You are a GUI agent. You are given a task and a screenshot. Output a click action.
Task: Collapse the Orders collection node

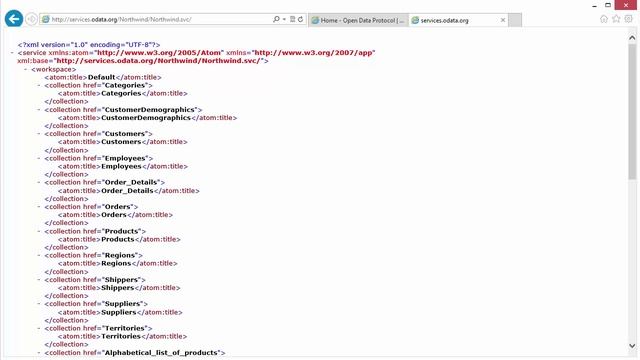pyautogui.click(x=39, y=207)
